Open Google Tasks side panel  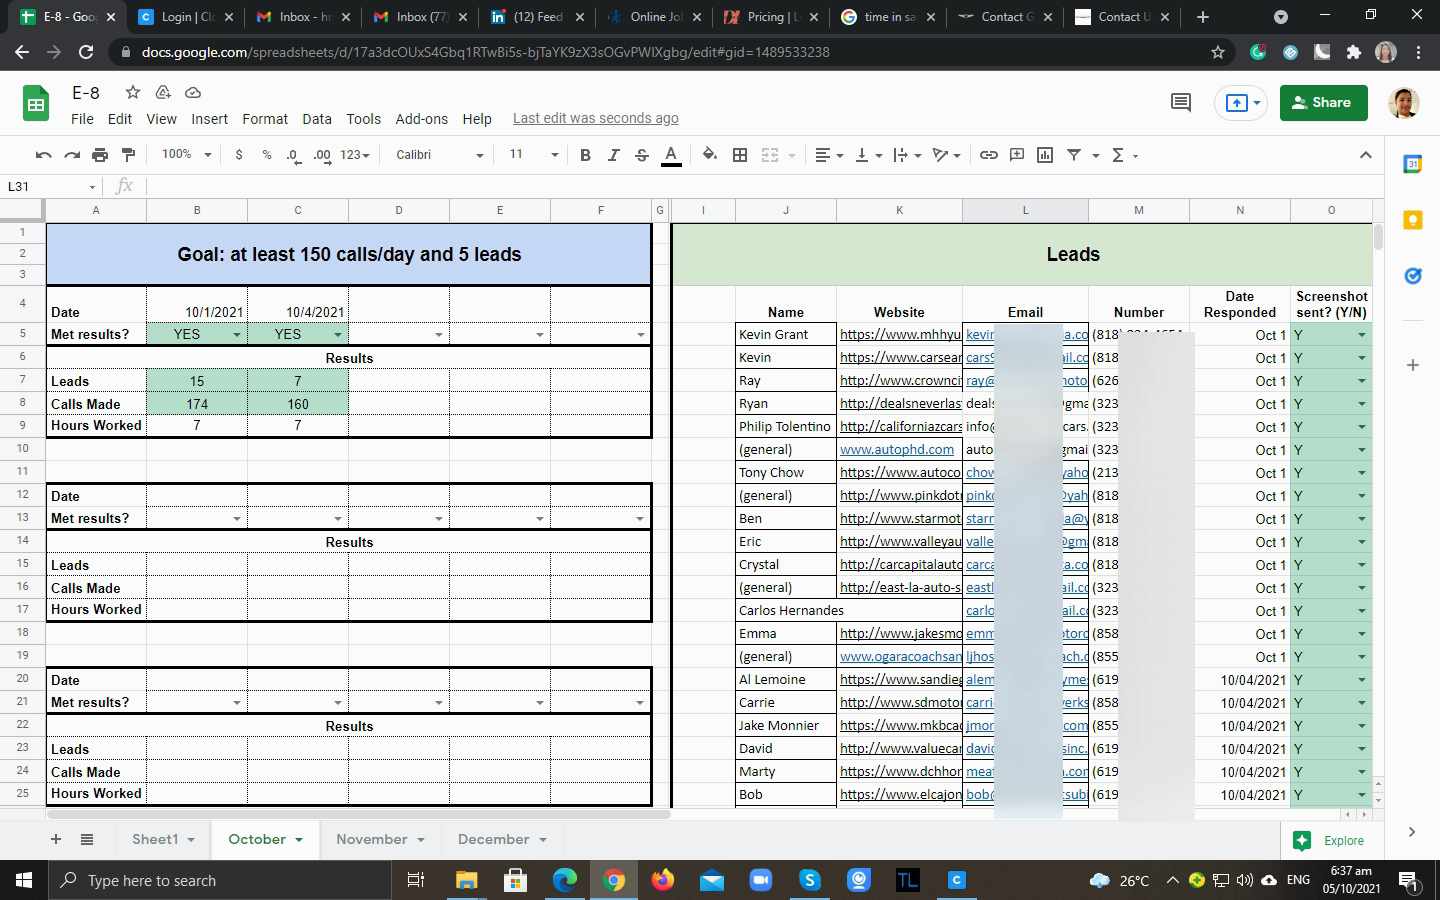click(1412, 276)
